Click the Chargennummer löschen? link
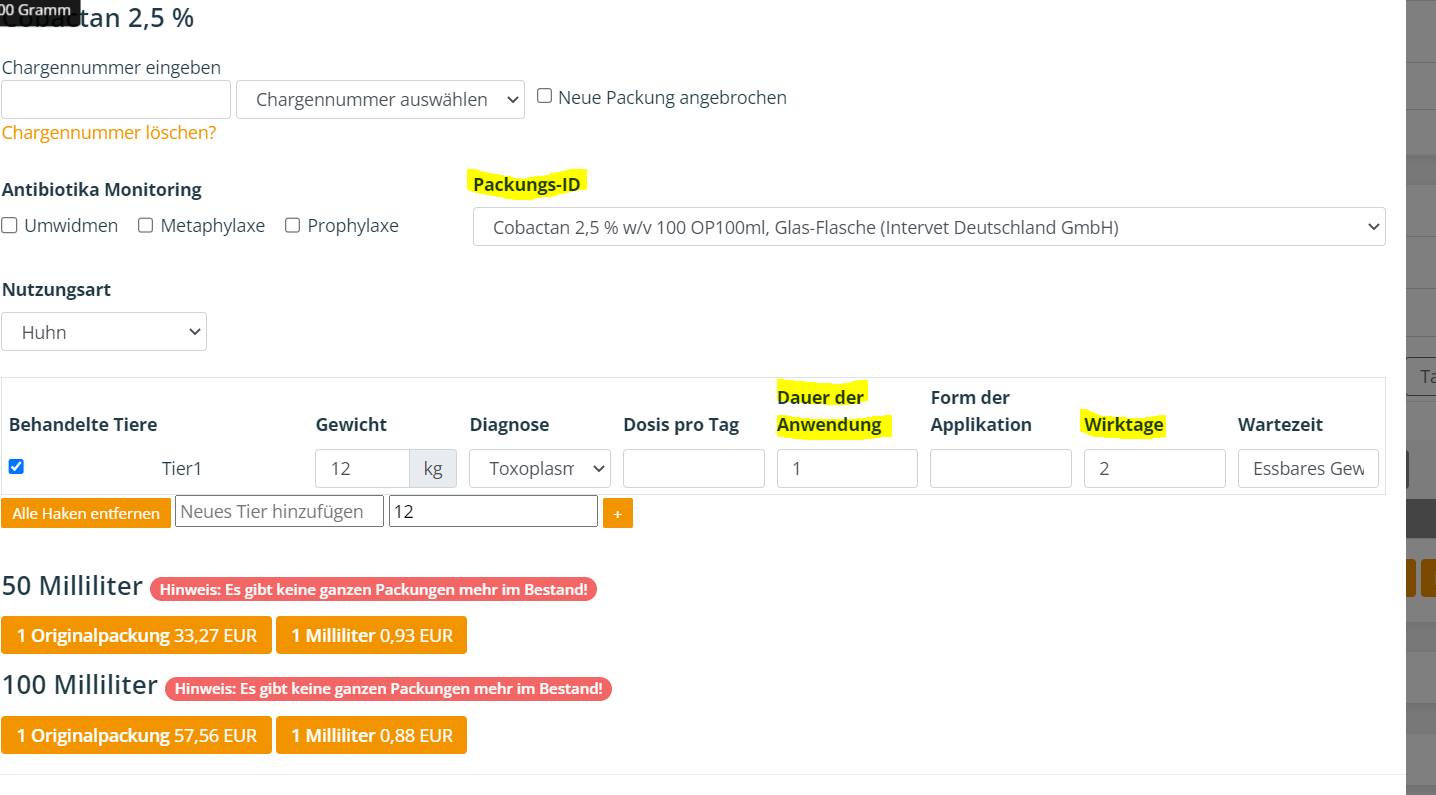 click(109, 132)
